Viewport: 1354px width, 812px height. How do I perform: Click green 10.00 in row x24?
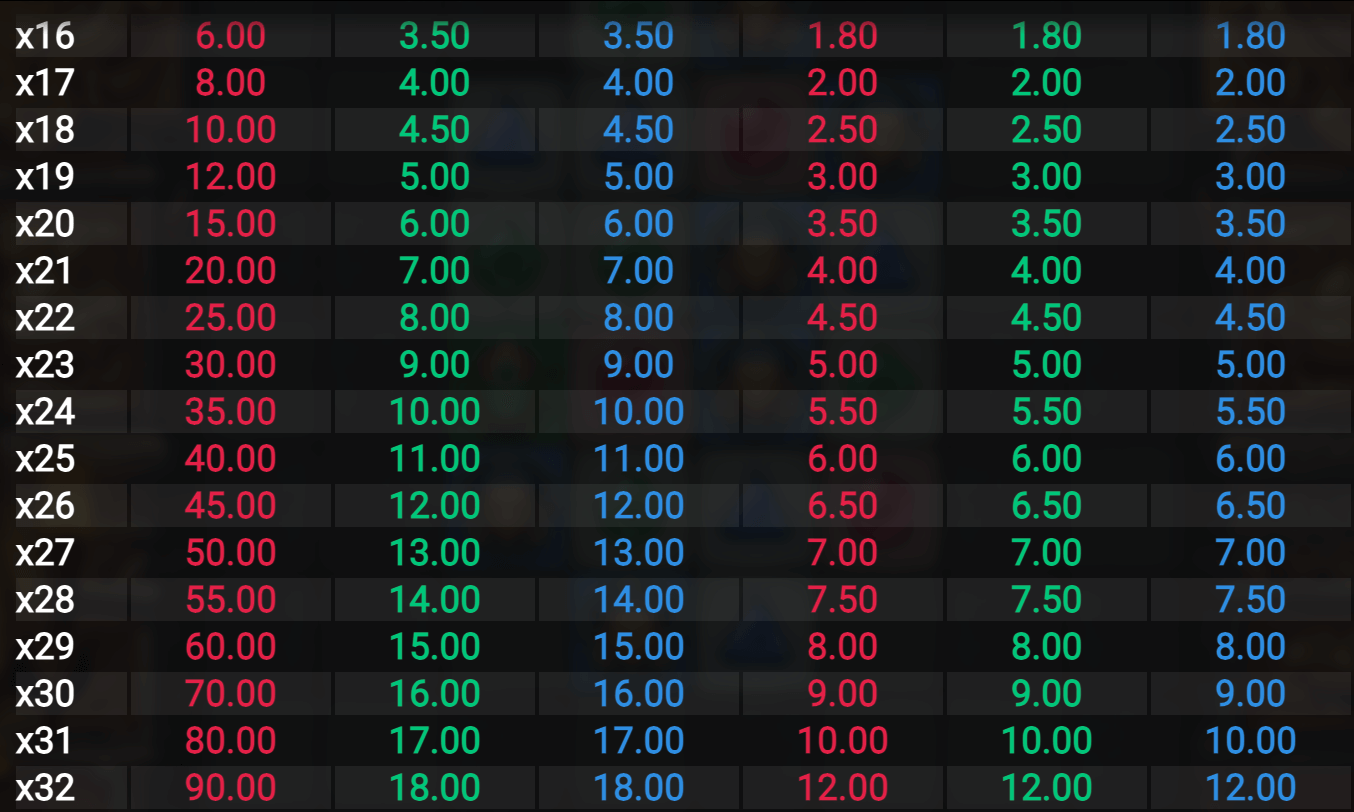click(x=435, y=412)
